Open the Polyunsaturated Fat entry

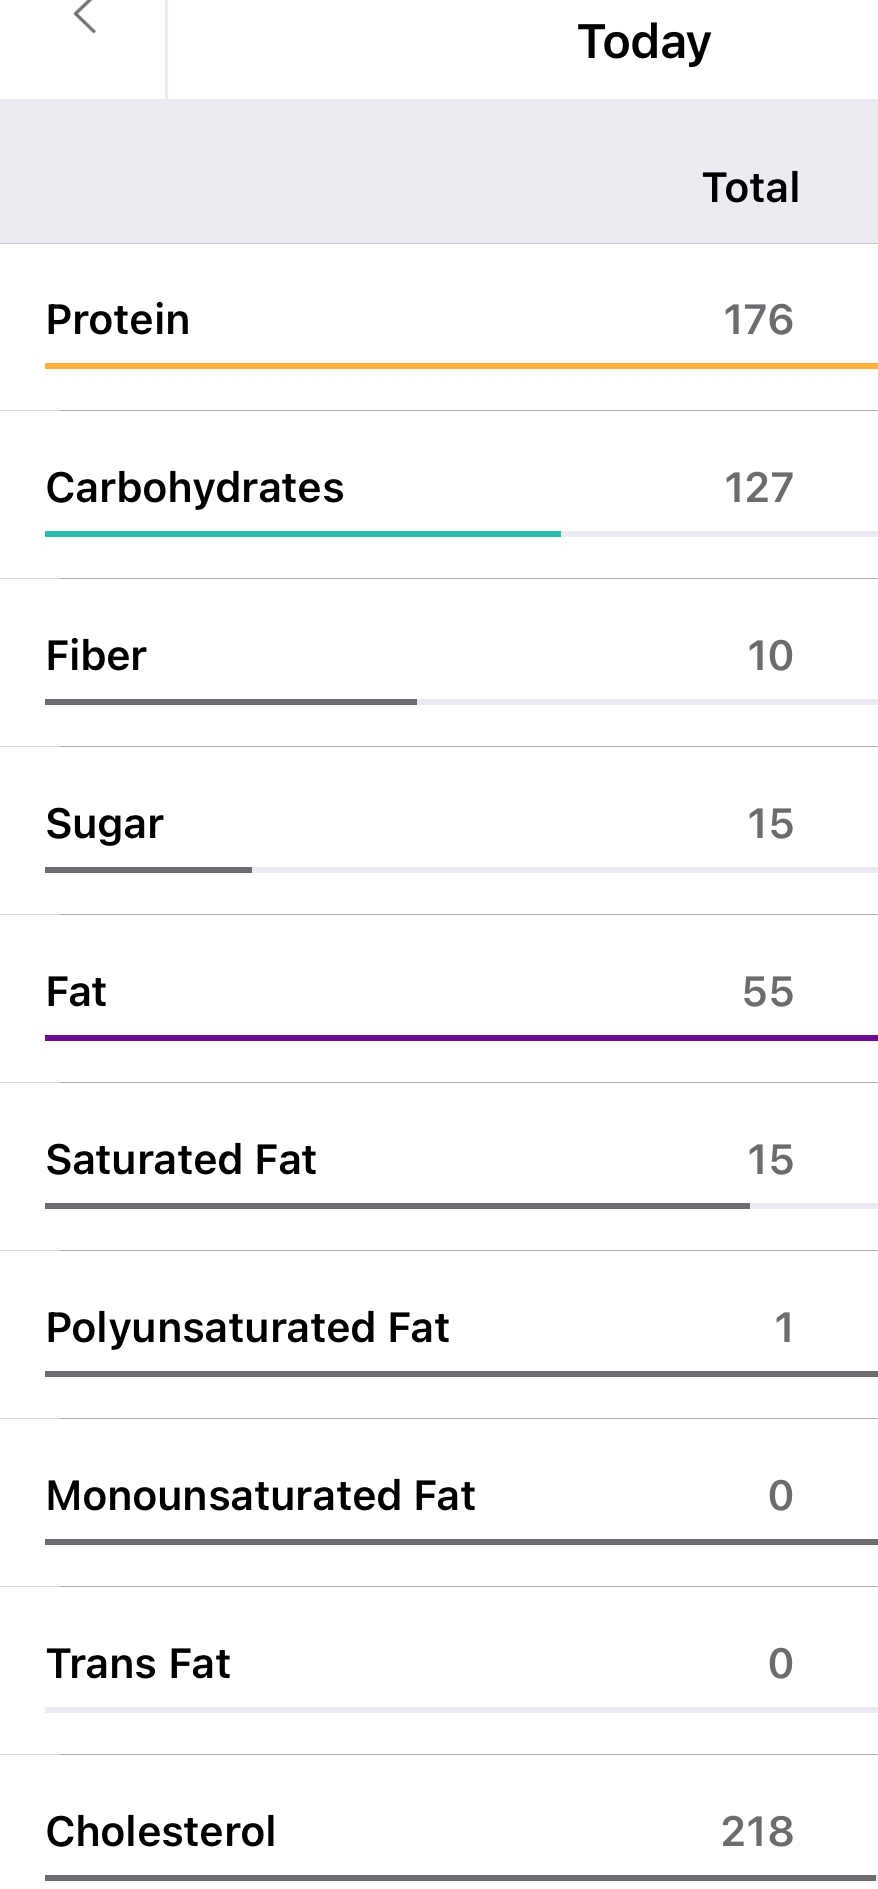pos(248,1328)
